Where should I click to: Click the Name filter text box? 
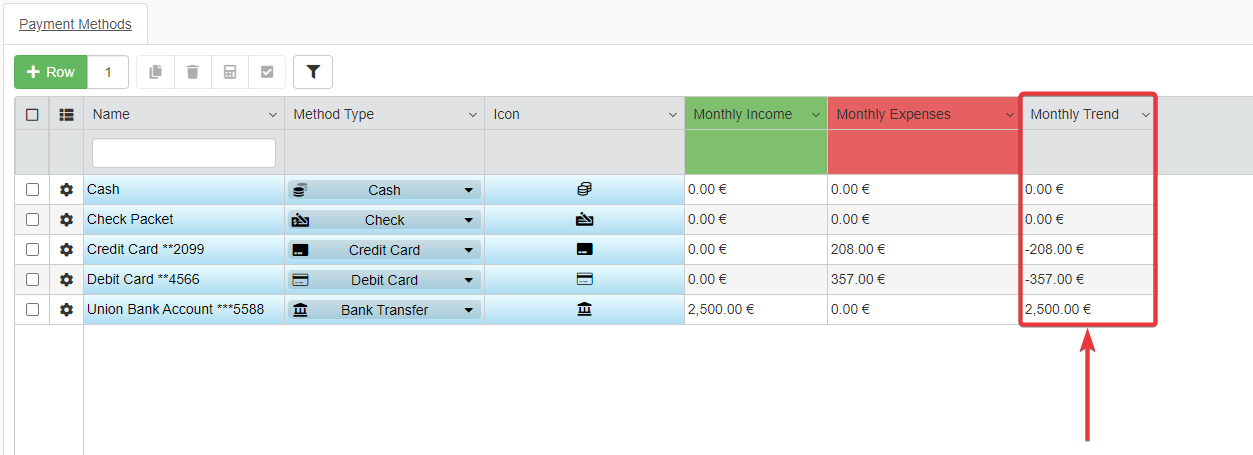tap(184, 153)
